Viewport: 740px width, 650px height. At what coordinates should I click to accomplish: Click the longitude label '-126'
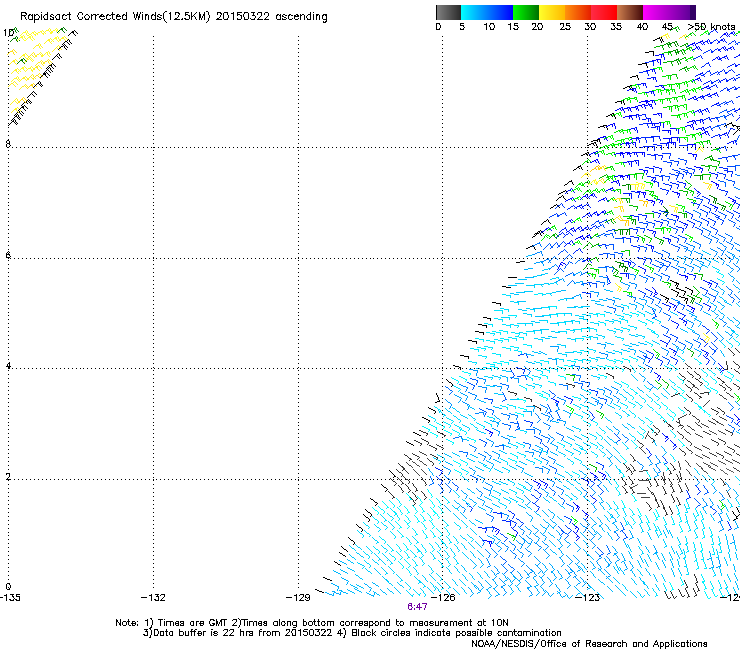[443, 598]
